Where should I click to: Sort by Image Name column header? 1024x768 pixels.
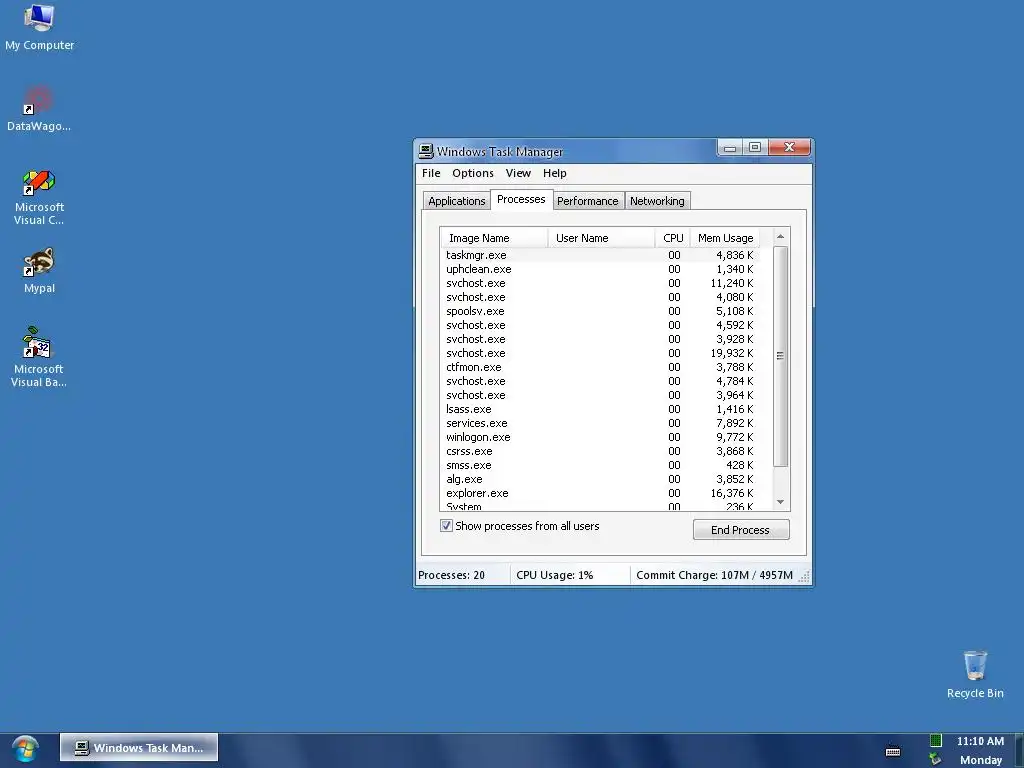[494, 238]
